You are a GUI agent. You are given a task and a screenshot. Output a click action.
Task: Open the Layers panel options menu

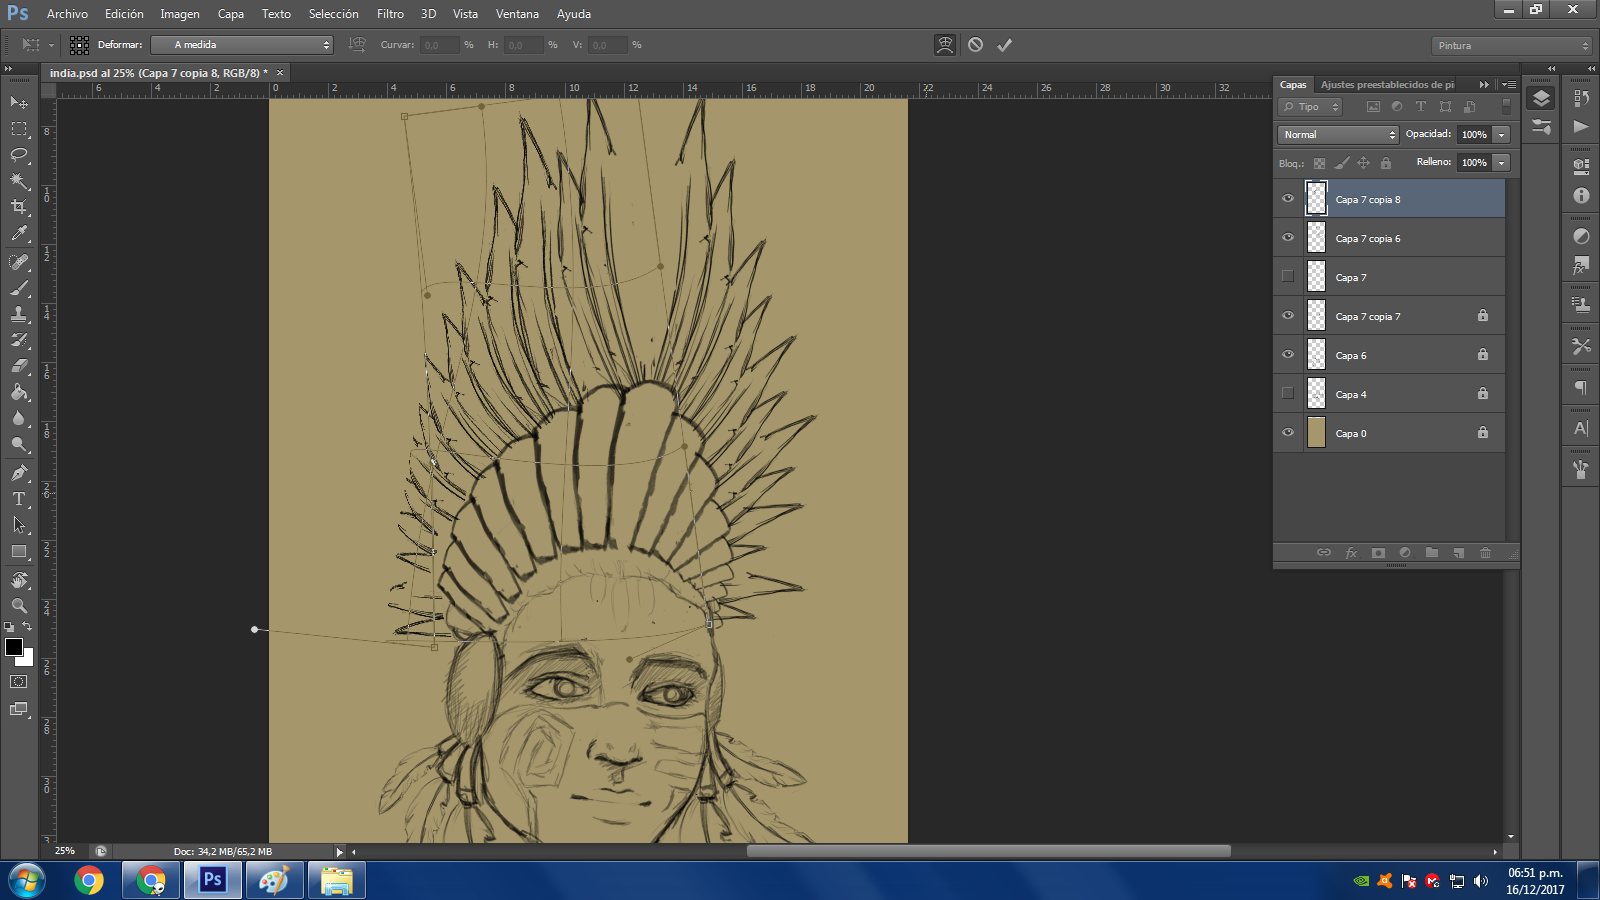pos(1509,85)
